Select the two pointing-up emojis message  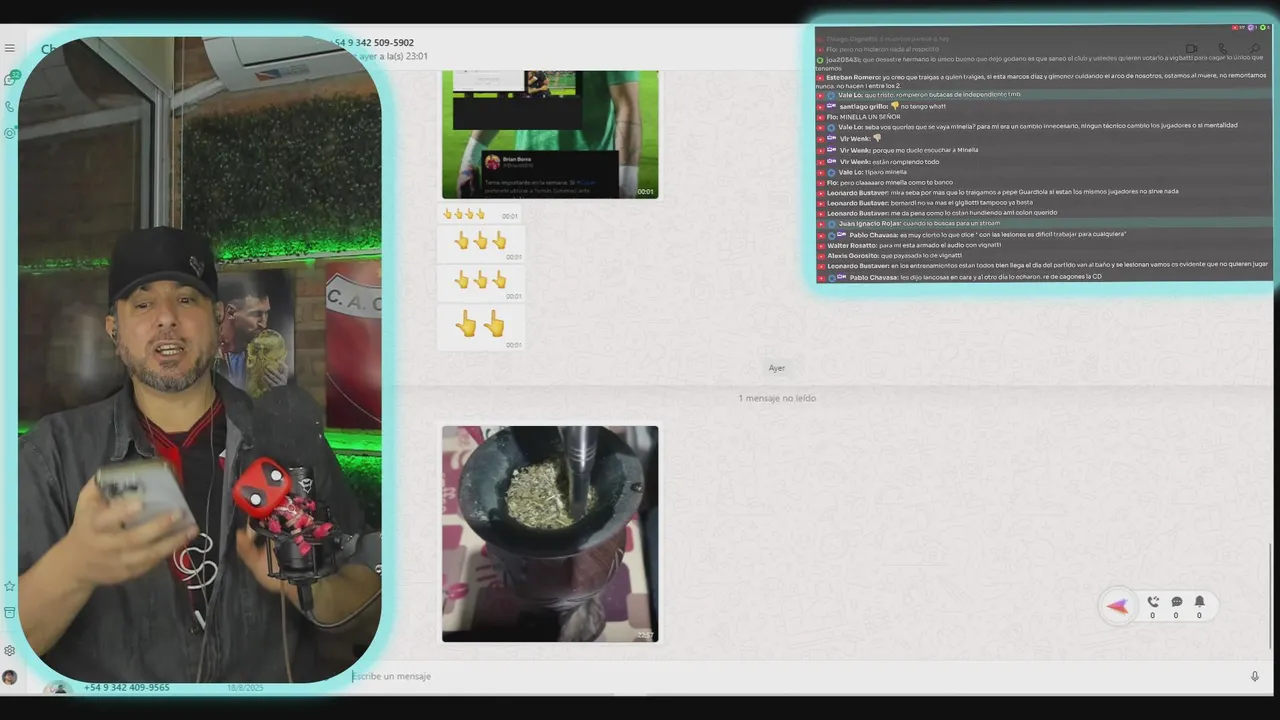point(480,327)
